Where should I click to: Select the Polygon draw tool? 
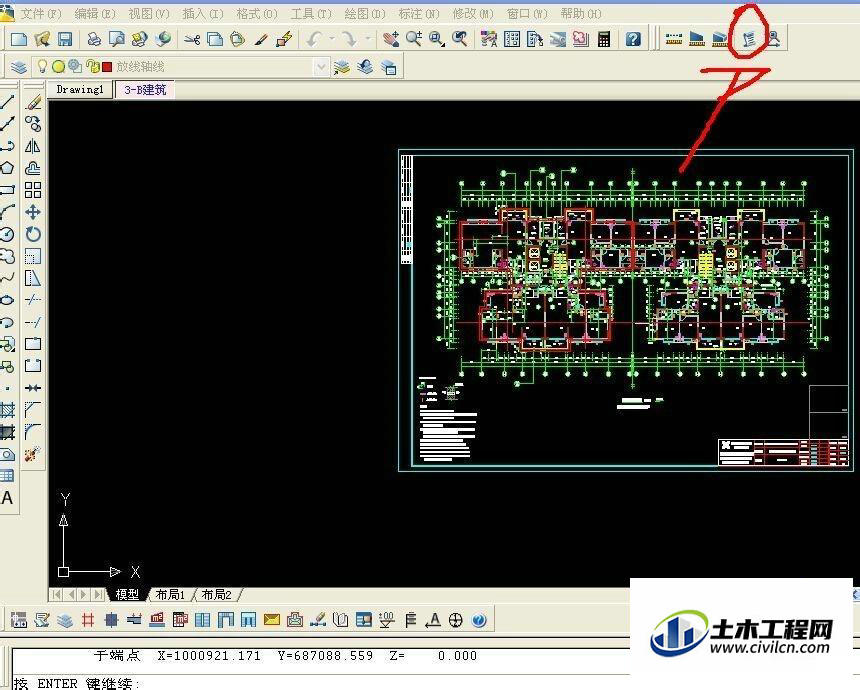coord(7,168)
